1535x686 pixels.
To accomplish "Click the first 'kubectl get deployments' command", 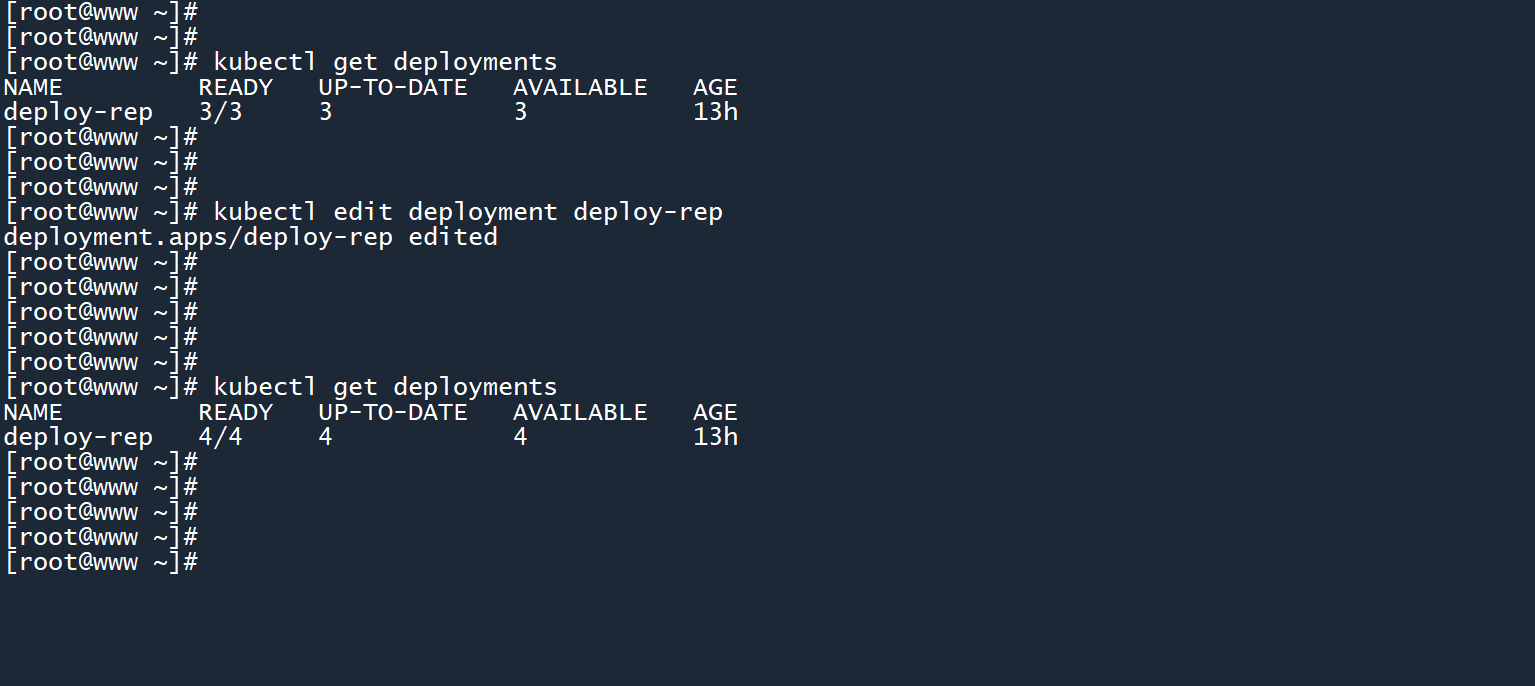I will 385,62.
